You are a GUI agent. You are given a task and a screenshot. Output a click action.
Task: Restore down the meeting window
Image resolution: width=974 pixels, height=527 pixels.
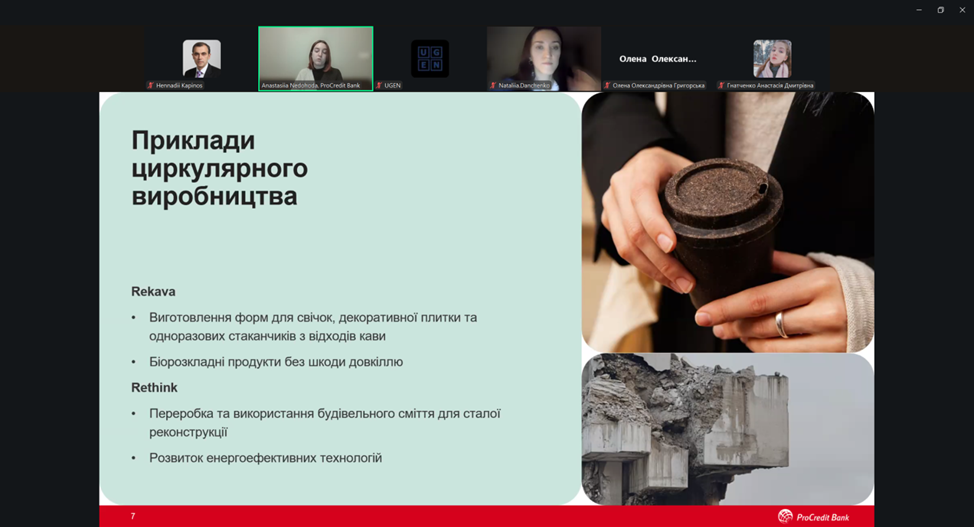[940, 10]
